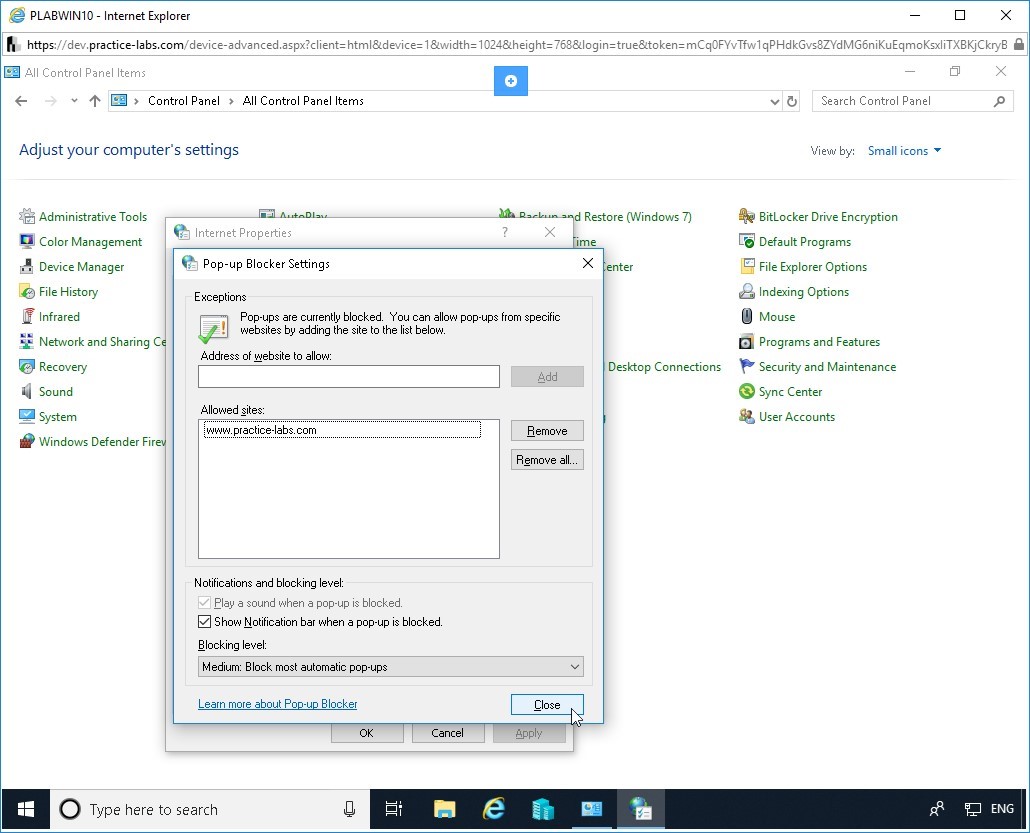Open recent locations dropdown arrow

point(74,101)
